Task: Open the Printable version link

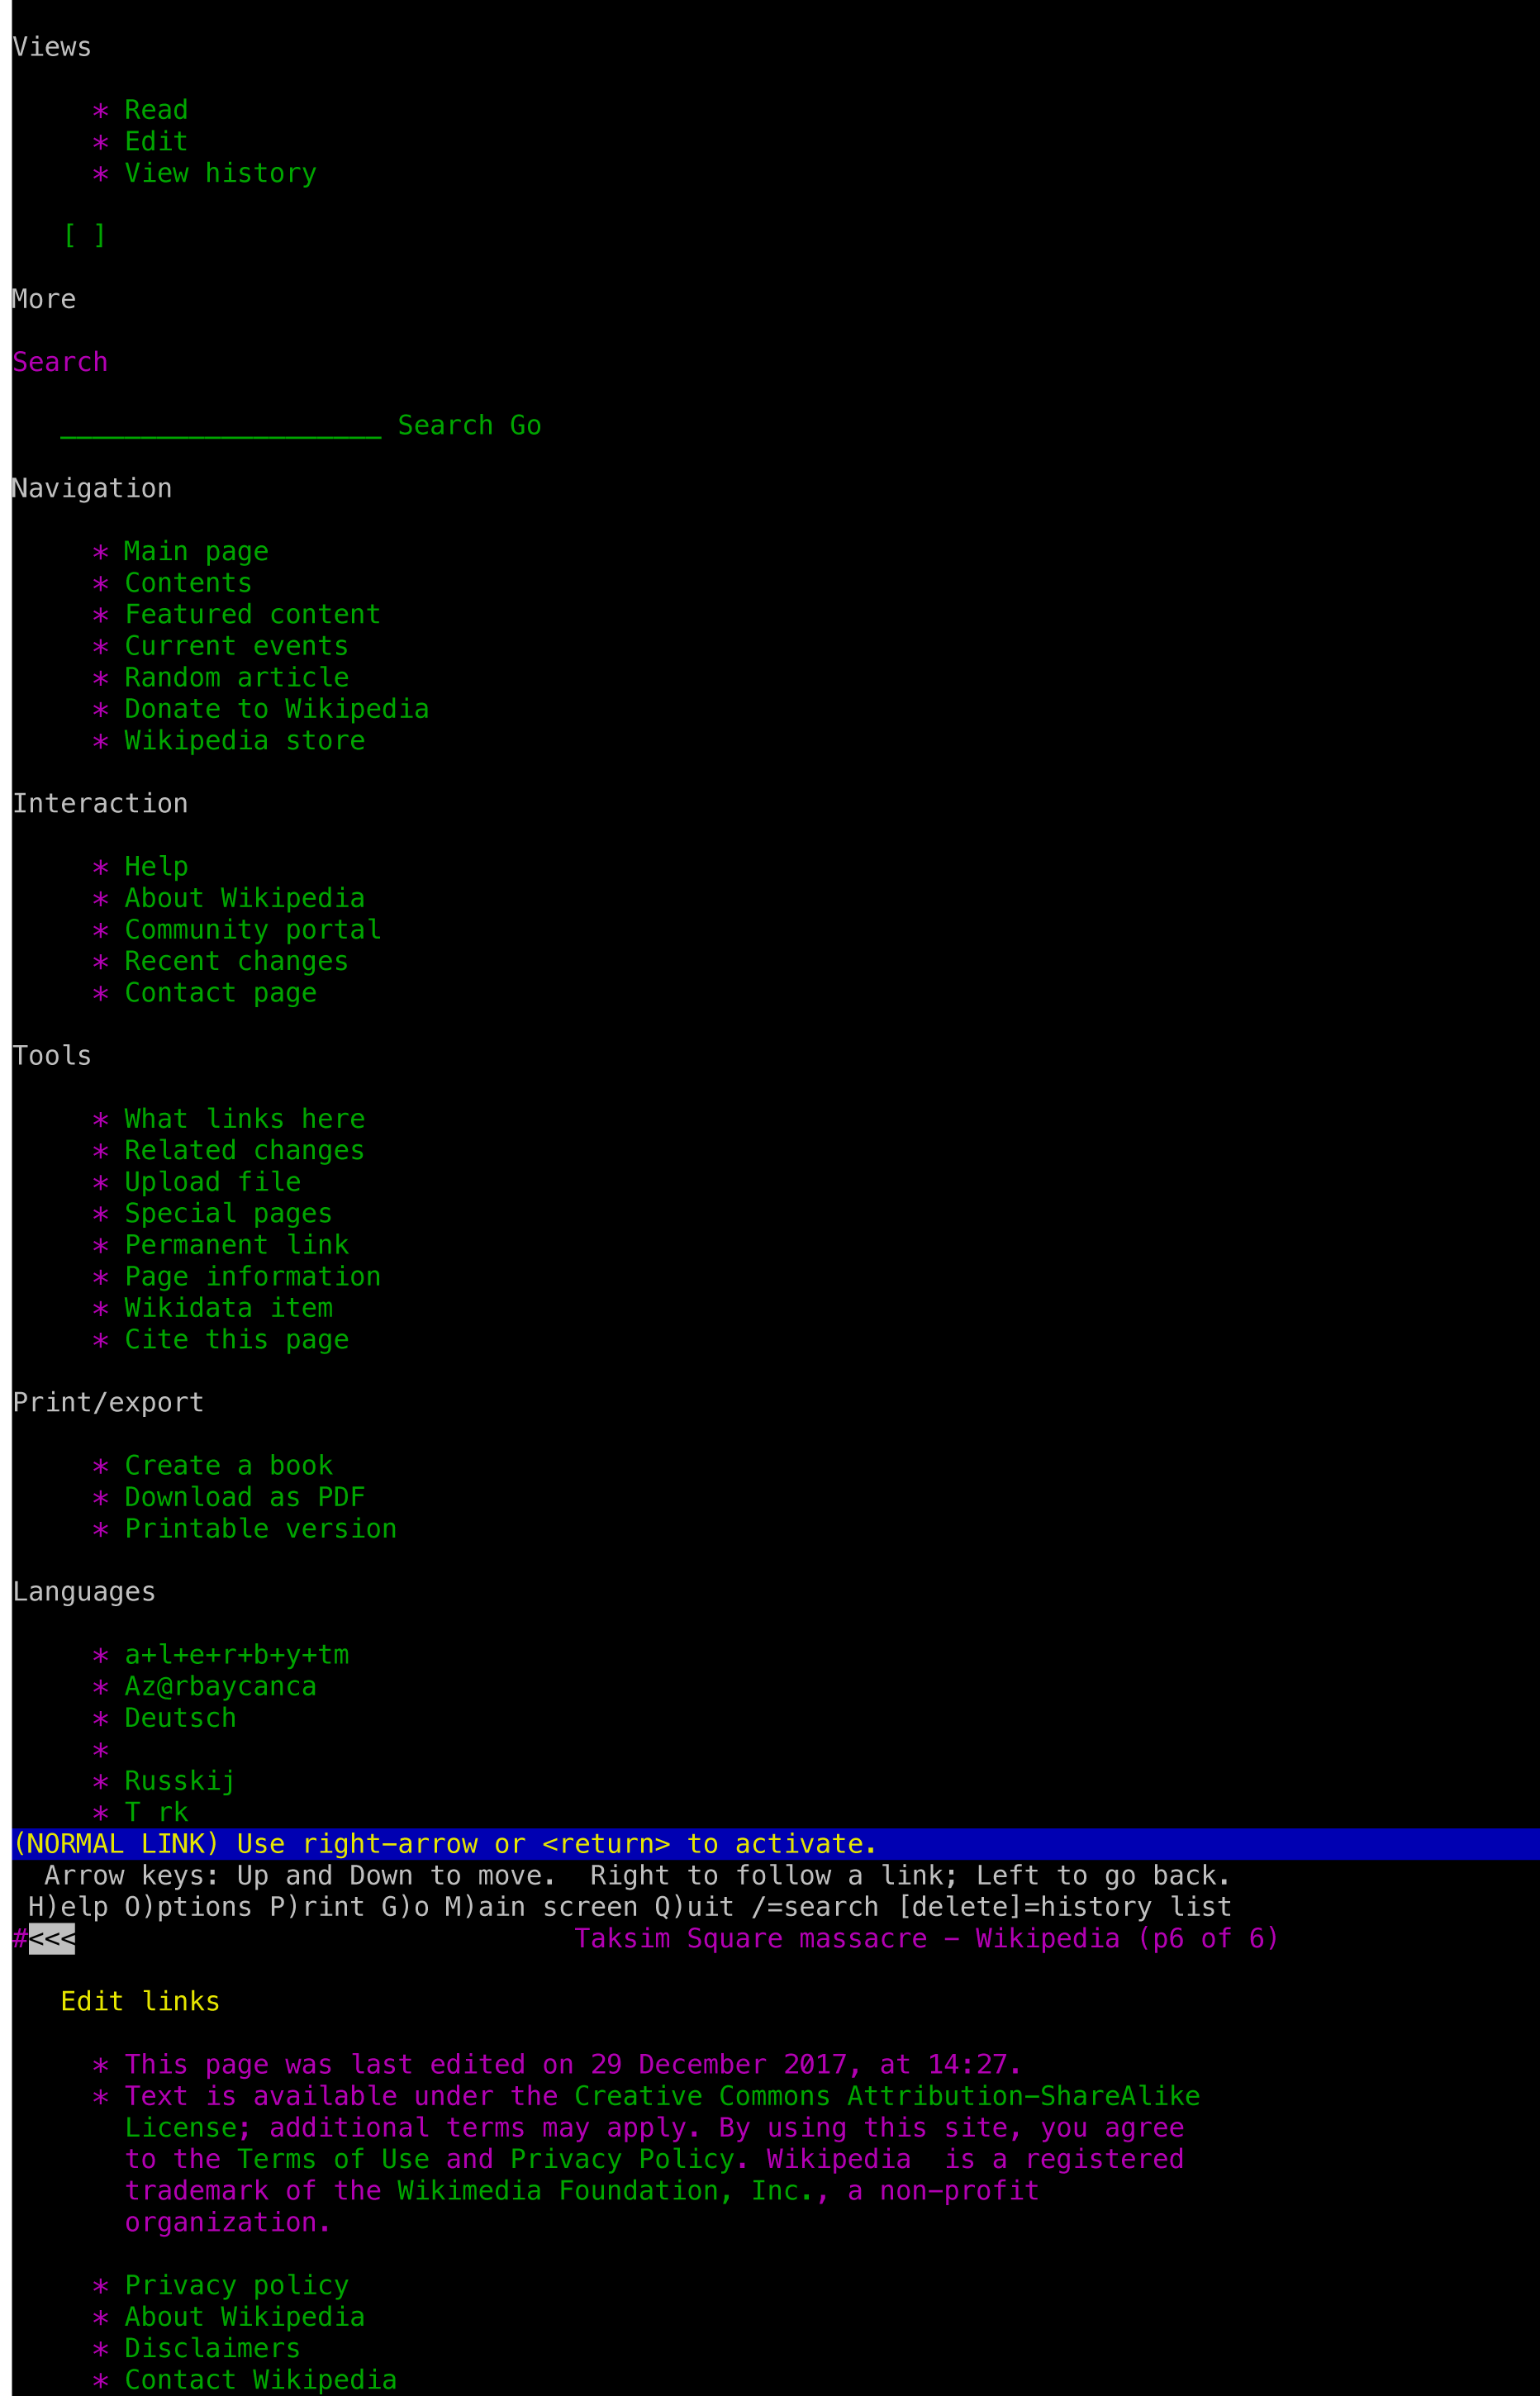Action: (x=260, y=1528)
